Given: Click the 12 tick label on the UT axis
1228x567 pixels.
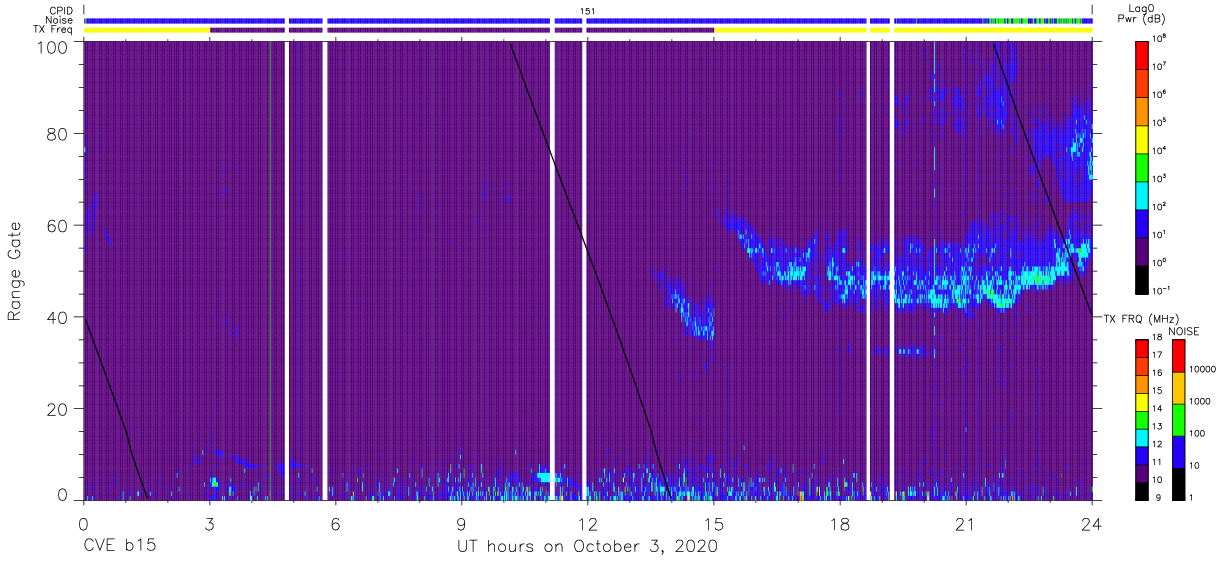Looking at the screenshot, I should pos(588,523).
